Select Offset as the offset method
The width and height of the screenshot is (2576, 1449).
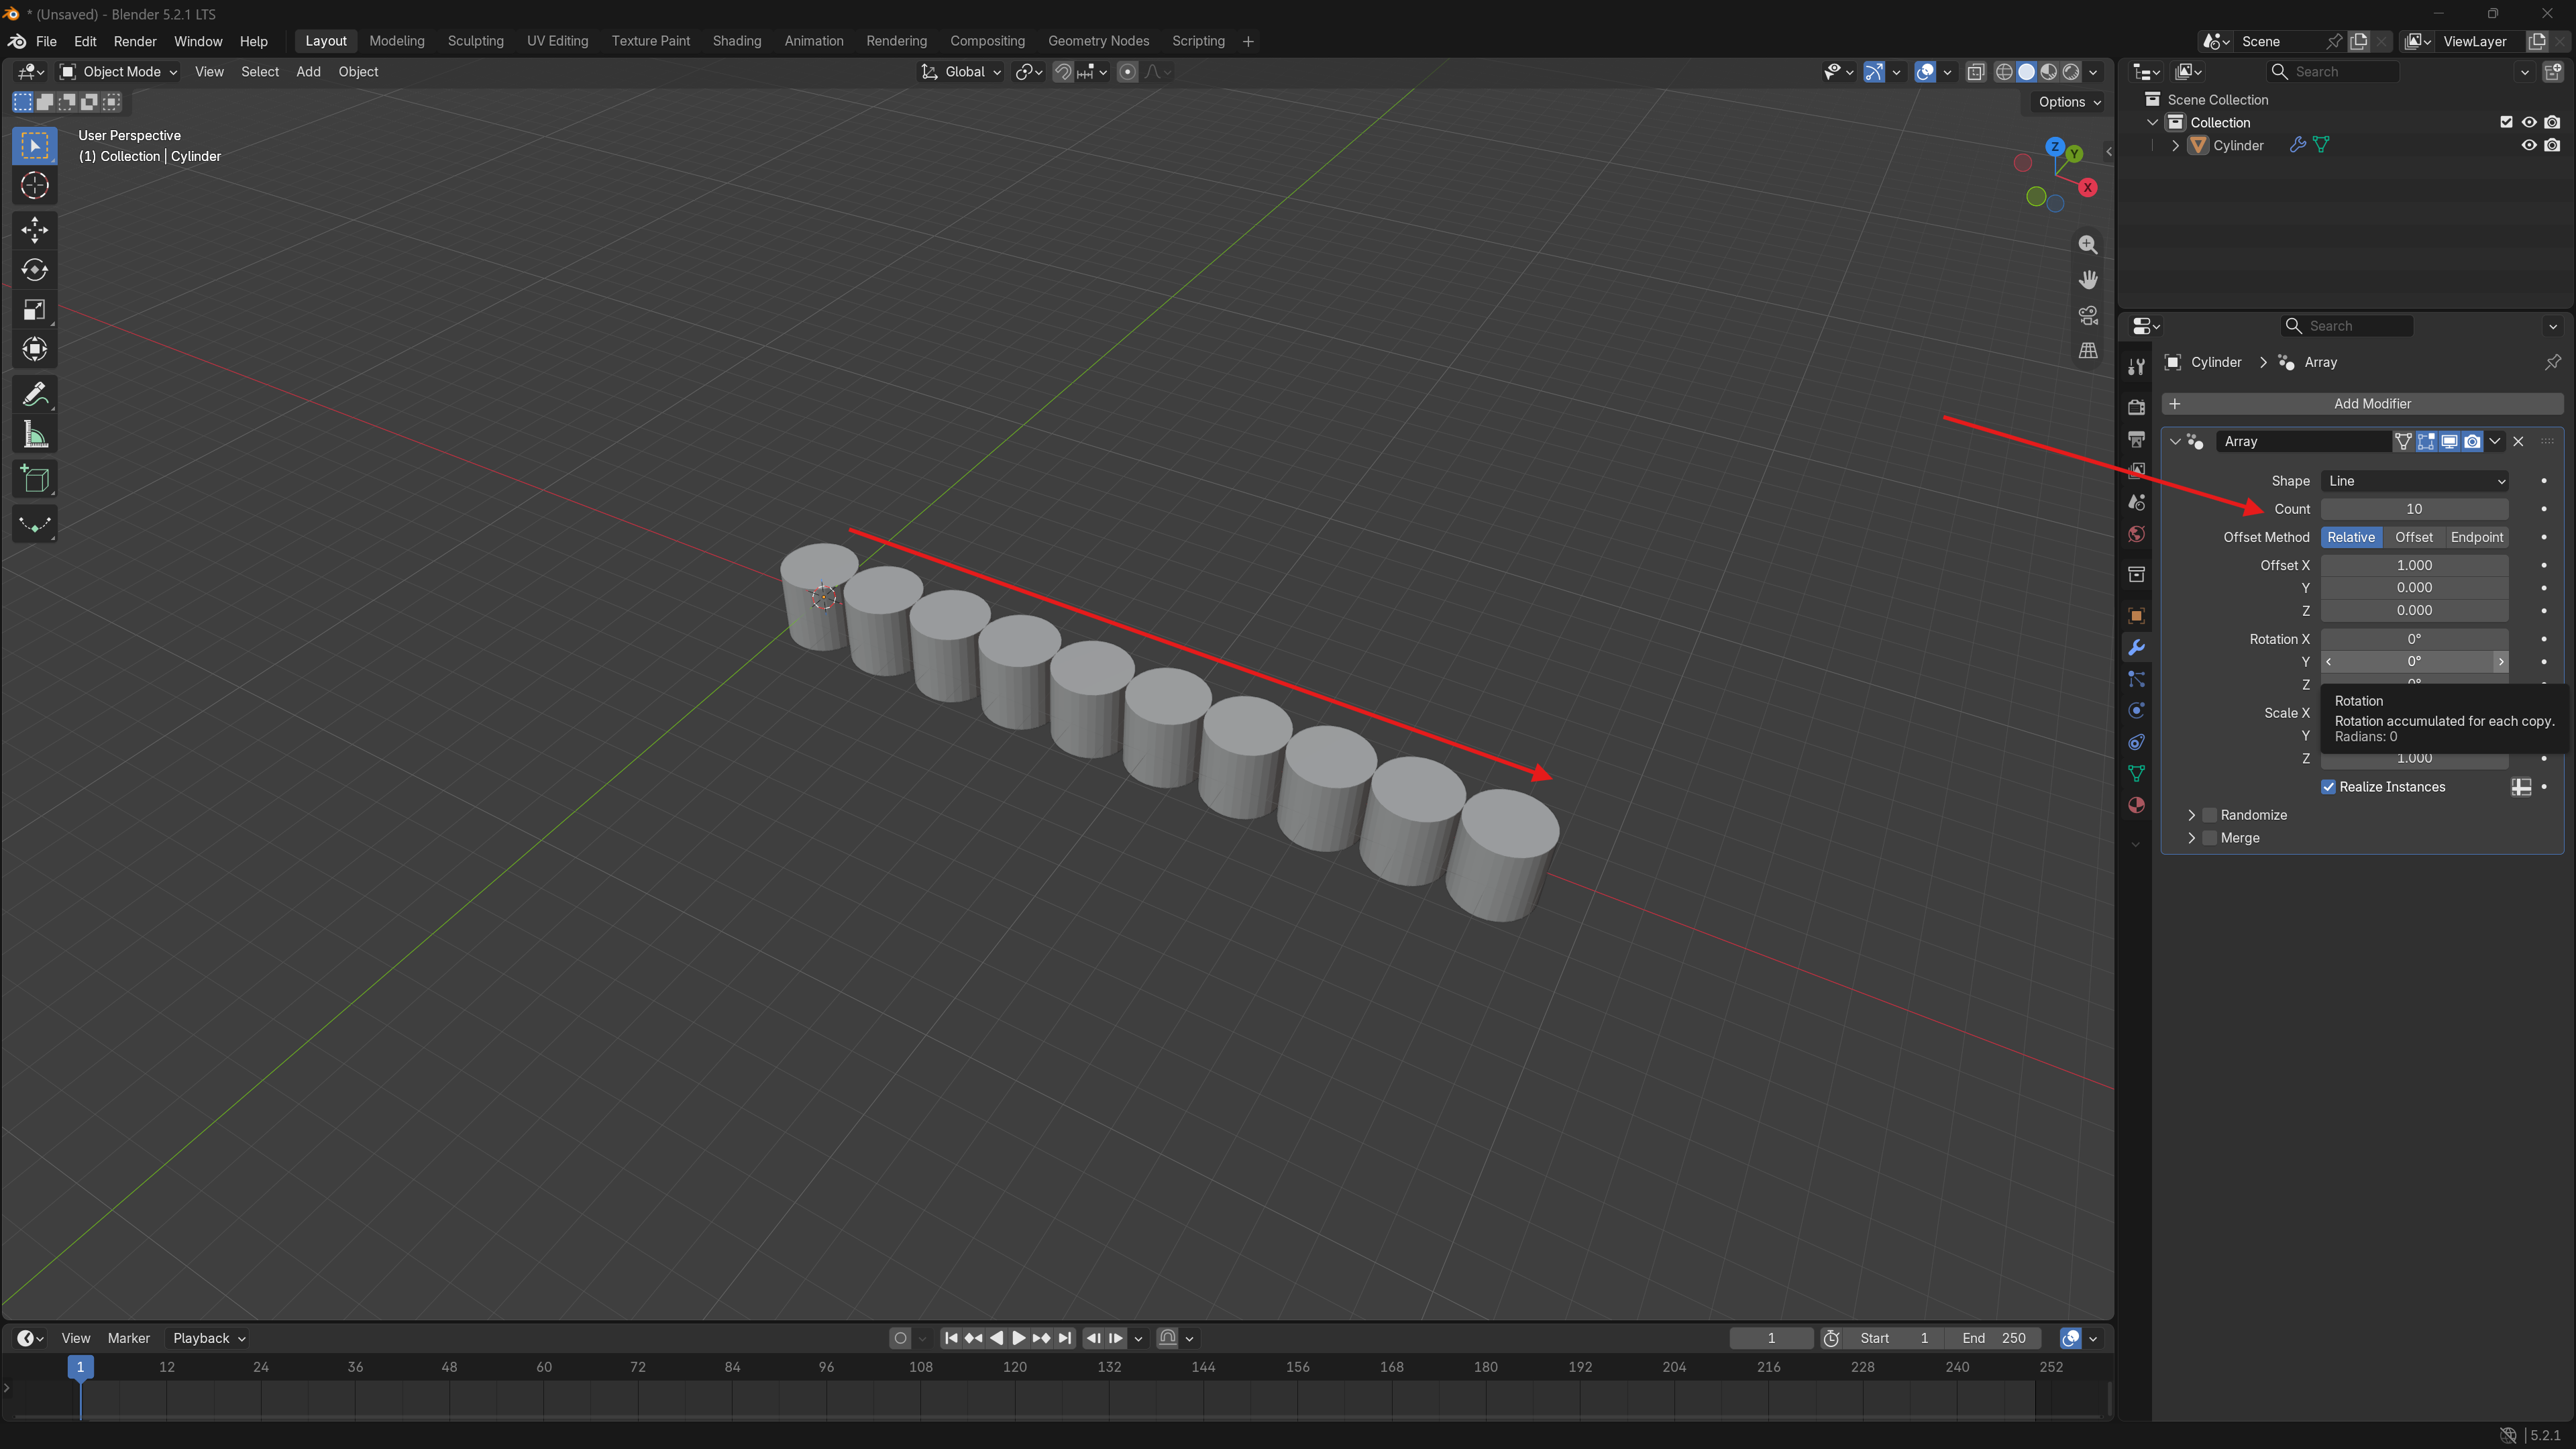click(2413, 537)
